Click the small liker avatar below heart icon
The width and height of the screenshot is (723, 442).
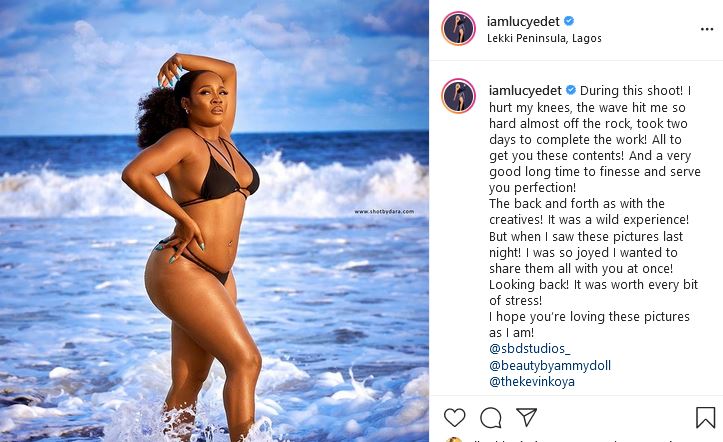pos(454,439)
